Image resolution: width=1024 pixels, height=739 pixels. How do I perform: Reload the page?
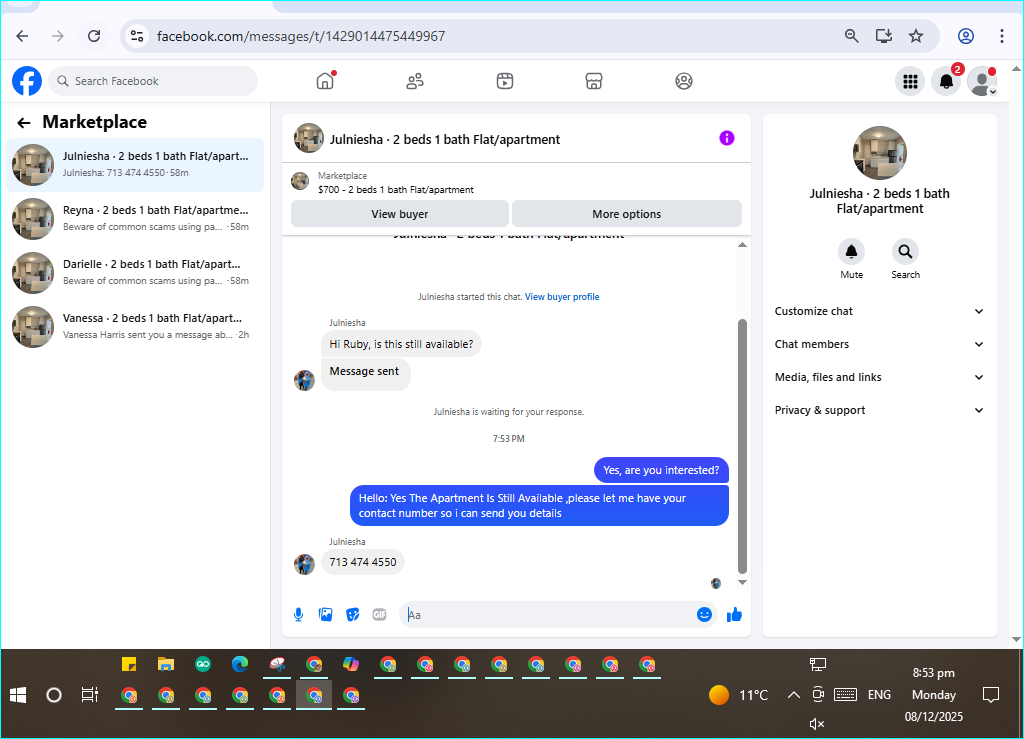coord(94,36)
